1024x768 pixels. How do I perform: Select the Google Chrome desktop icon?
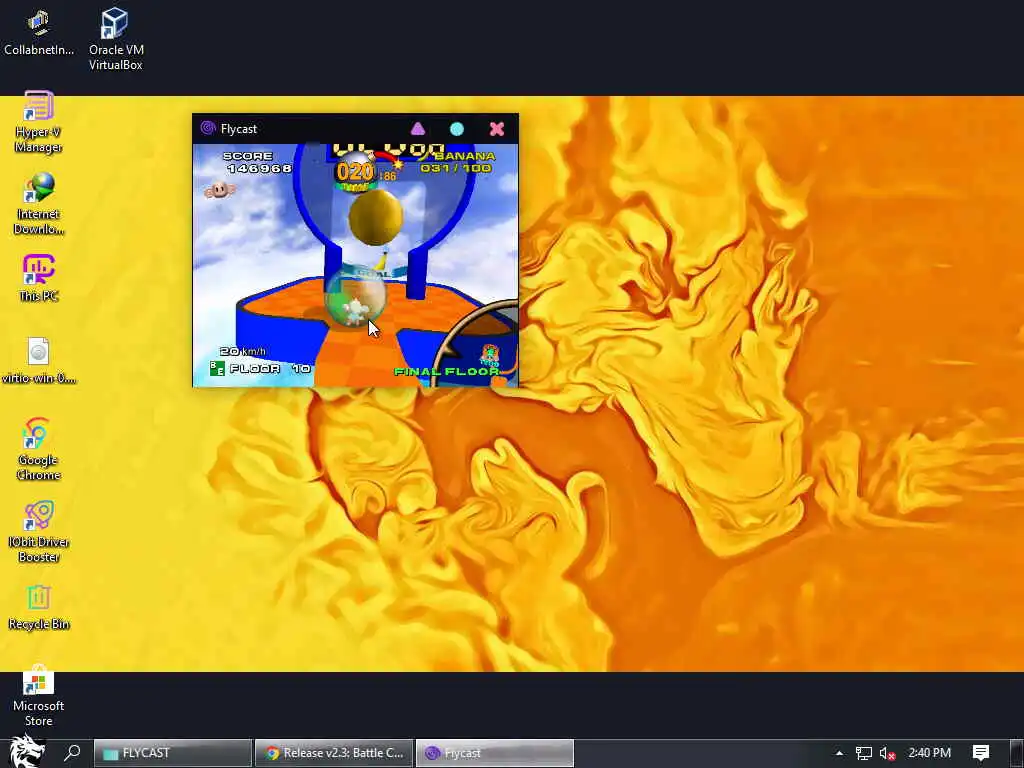[x=39, y=449]
